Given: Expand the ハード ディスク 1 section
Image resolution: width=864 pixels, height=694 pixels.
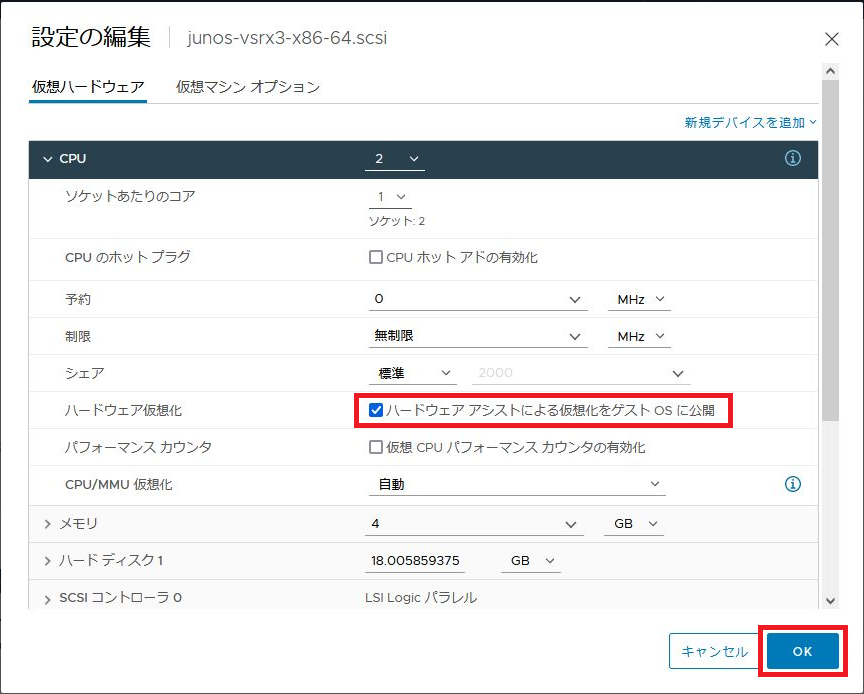Looking at the screenshot, I should [x=47, y=561].
